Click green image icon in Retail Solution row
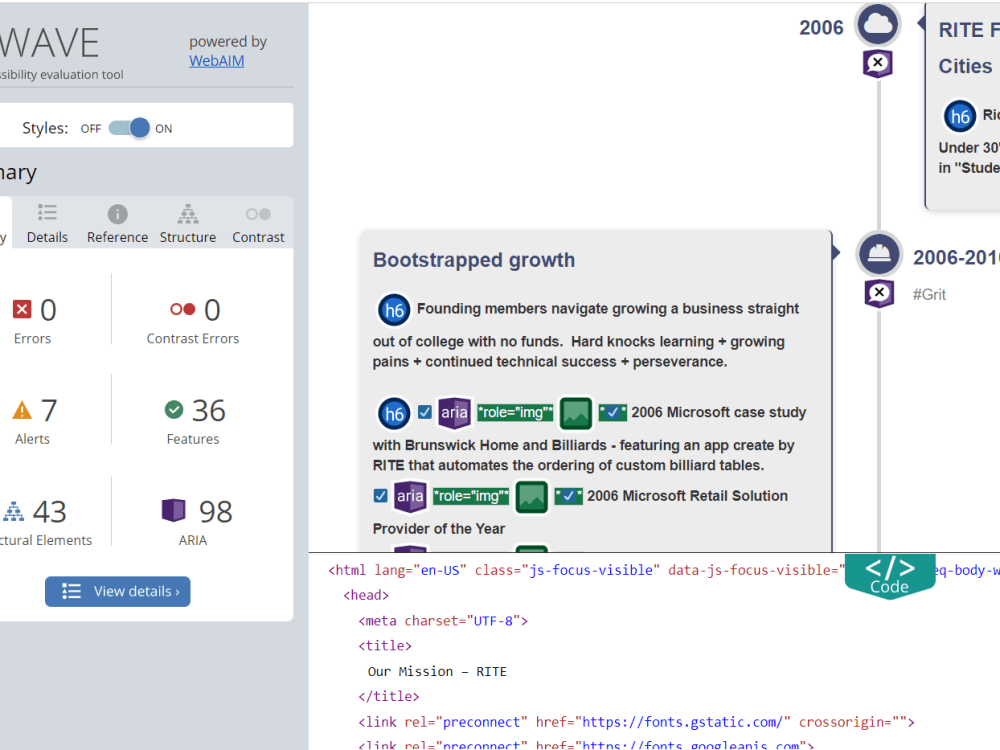This screenshot has width=1000, height=750. (x=531, y=496)
